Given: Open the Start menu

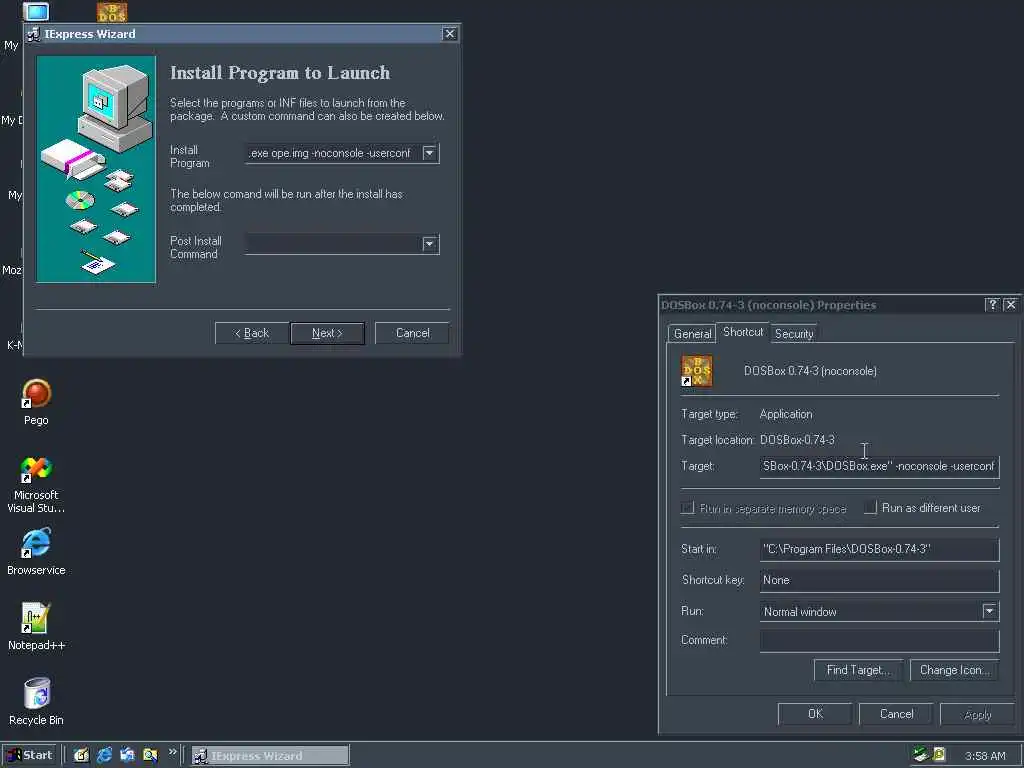Looking at the screenshot, I should coord(30,756).
